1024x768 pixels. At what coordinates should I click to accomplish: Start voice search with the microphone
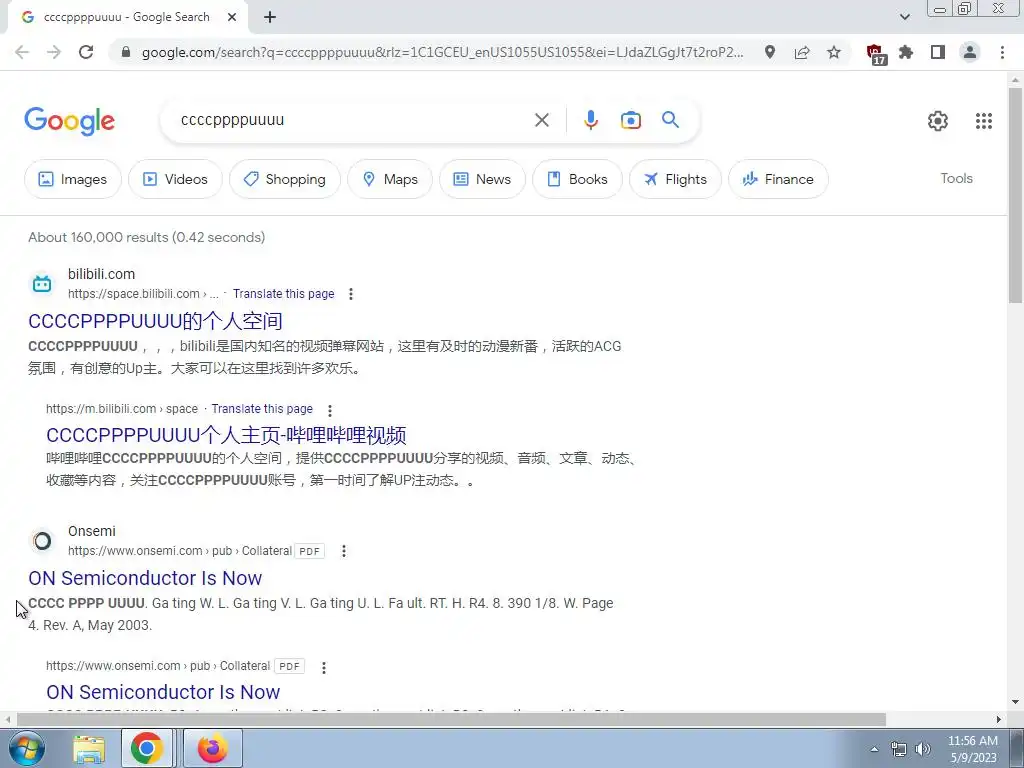pos(591,120)
